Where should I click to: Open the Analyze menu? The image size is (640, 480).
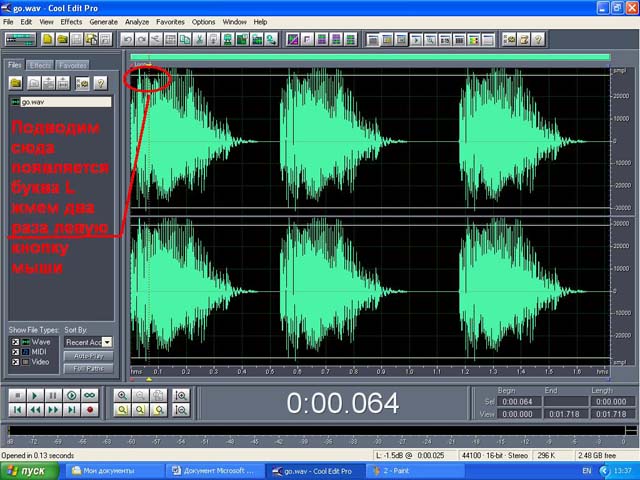point(137,22)
